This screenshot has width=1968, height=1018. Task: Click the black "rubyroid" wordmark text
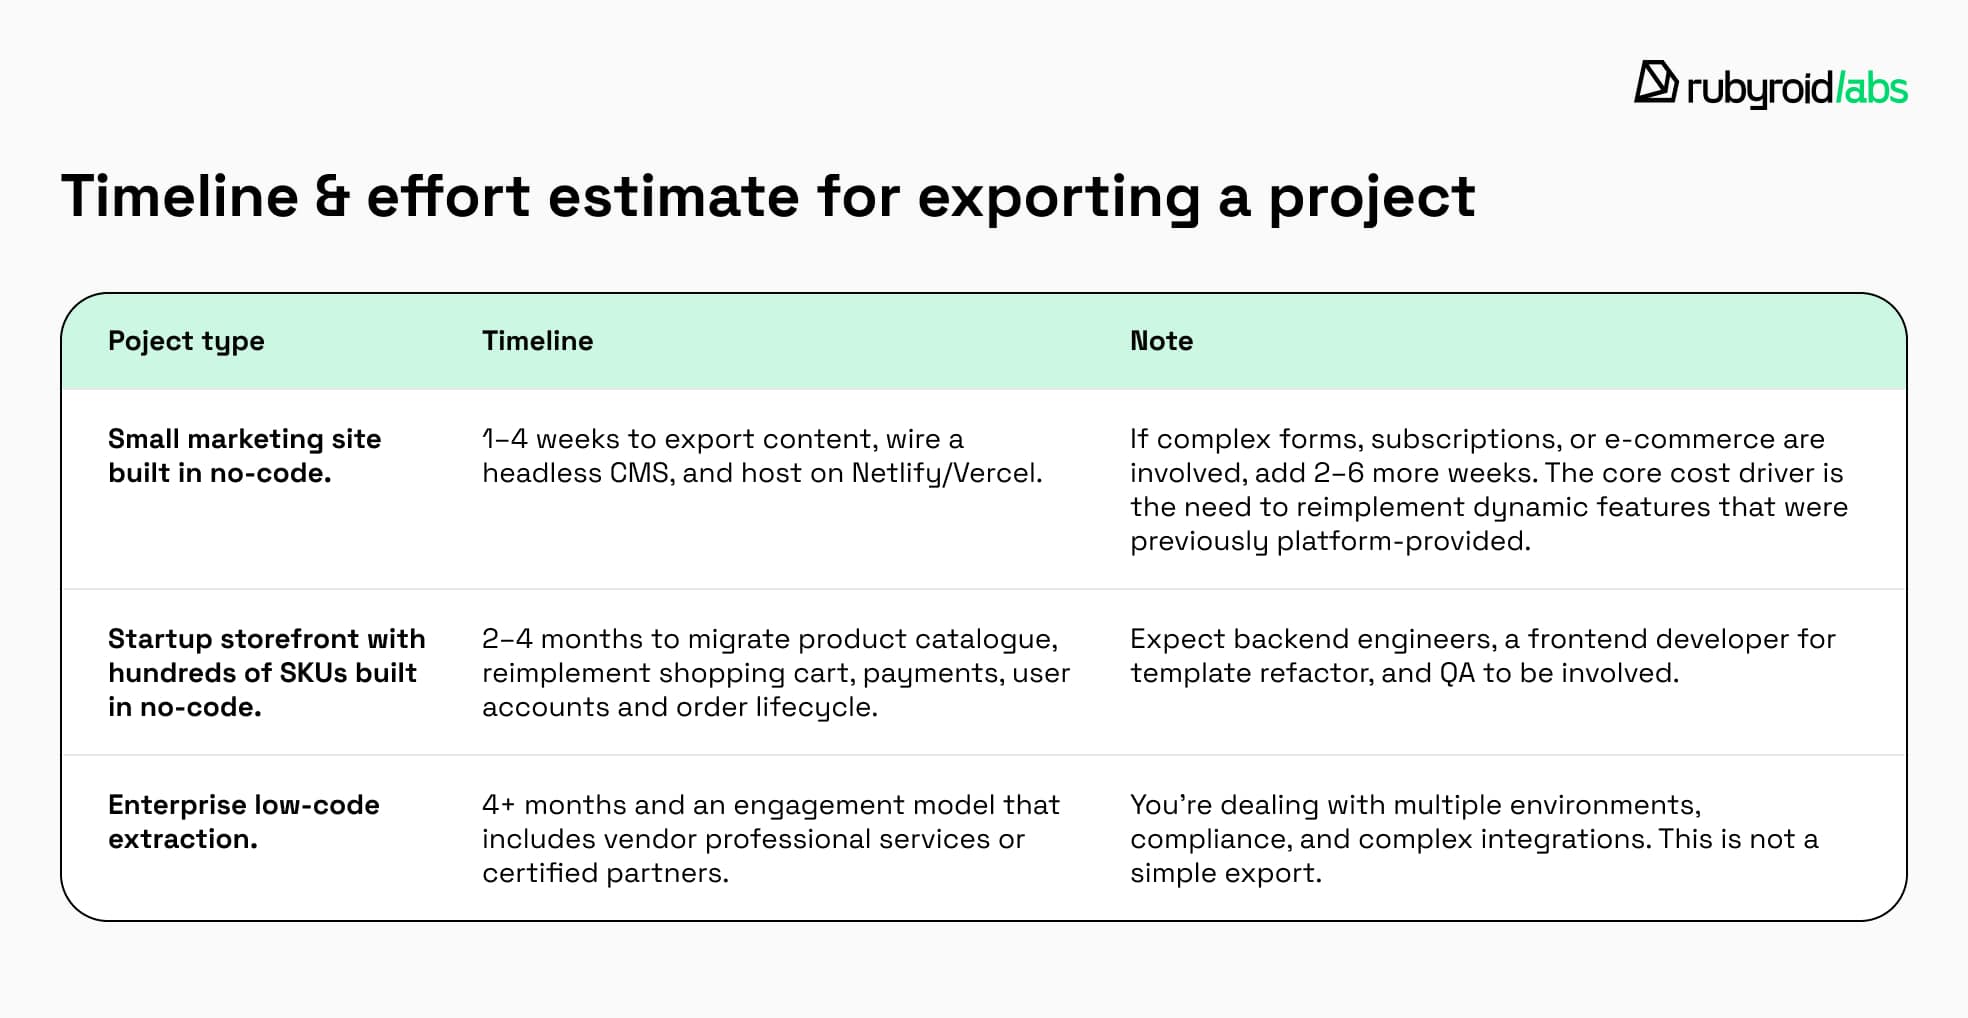tap(1759, 89)
